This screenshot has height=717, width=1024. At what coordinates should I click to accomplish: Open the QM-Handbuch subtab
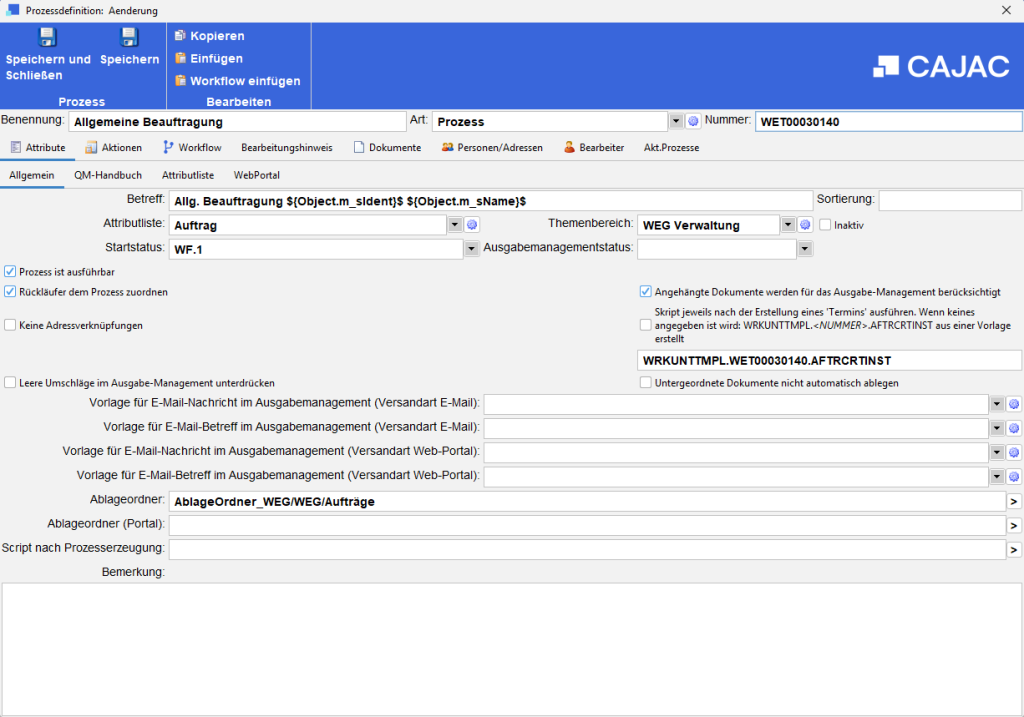coord(108,175)
